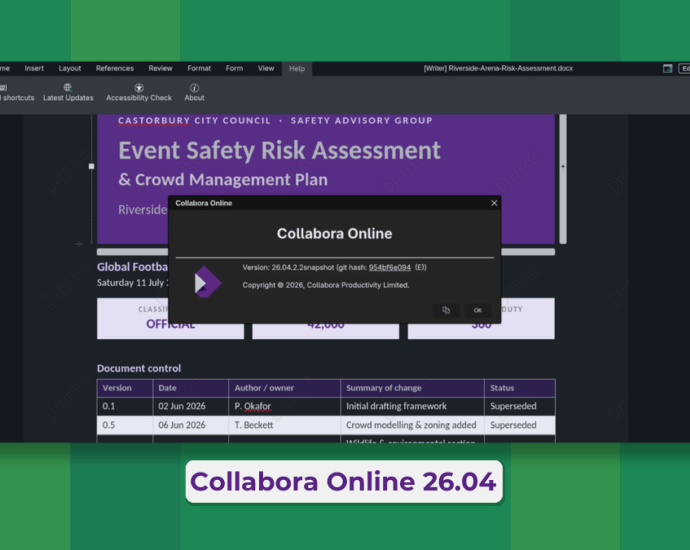Click the vertical scrollbar beside the header frame
The width and height of the screenshot is (690, 550).
[563, 179]
